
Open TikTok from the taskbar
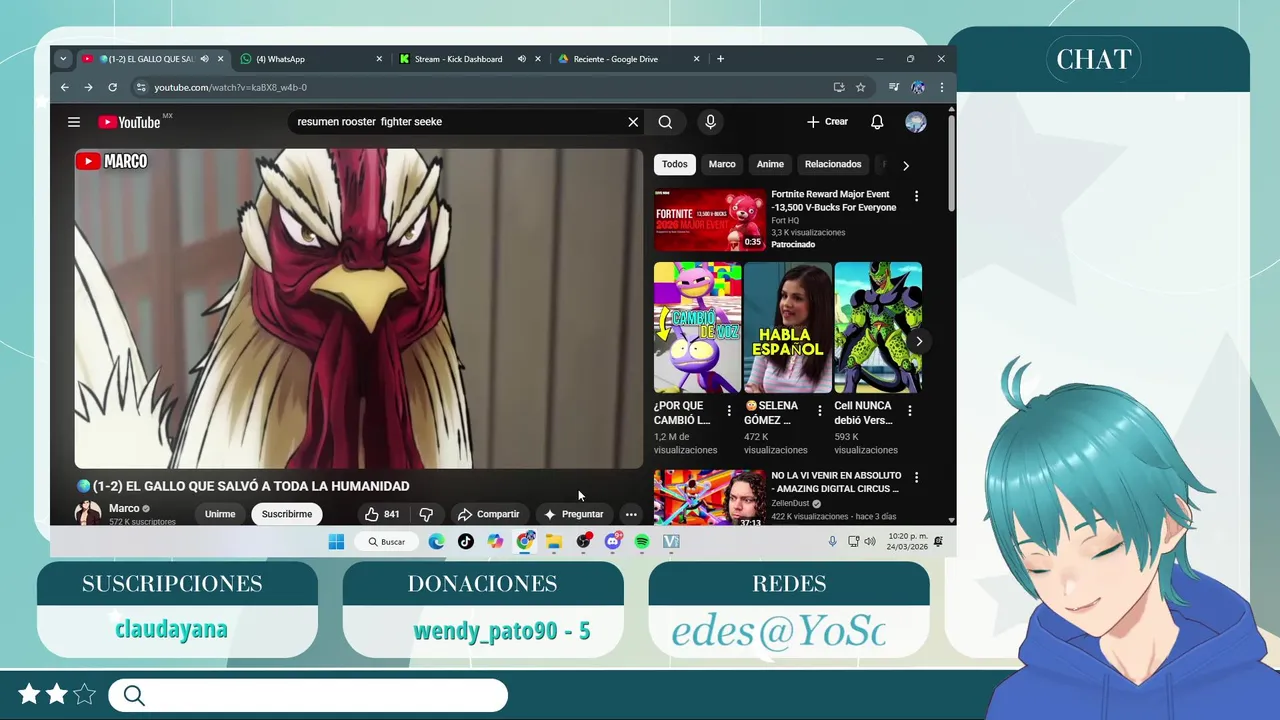tap(466, 541)
